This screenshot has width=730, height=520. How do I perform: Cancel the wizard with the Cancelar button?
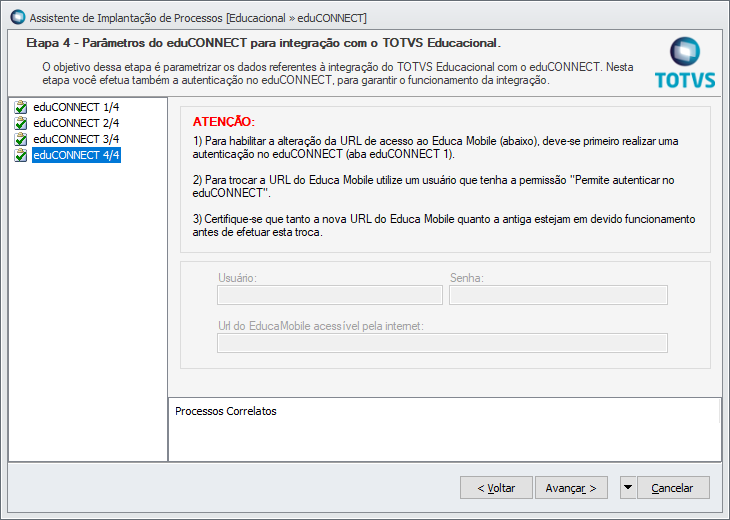(x=673, y=487)
